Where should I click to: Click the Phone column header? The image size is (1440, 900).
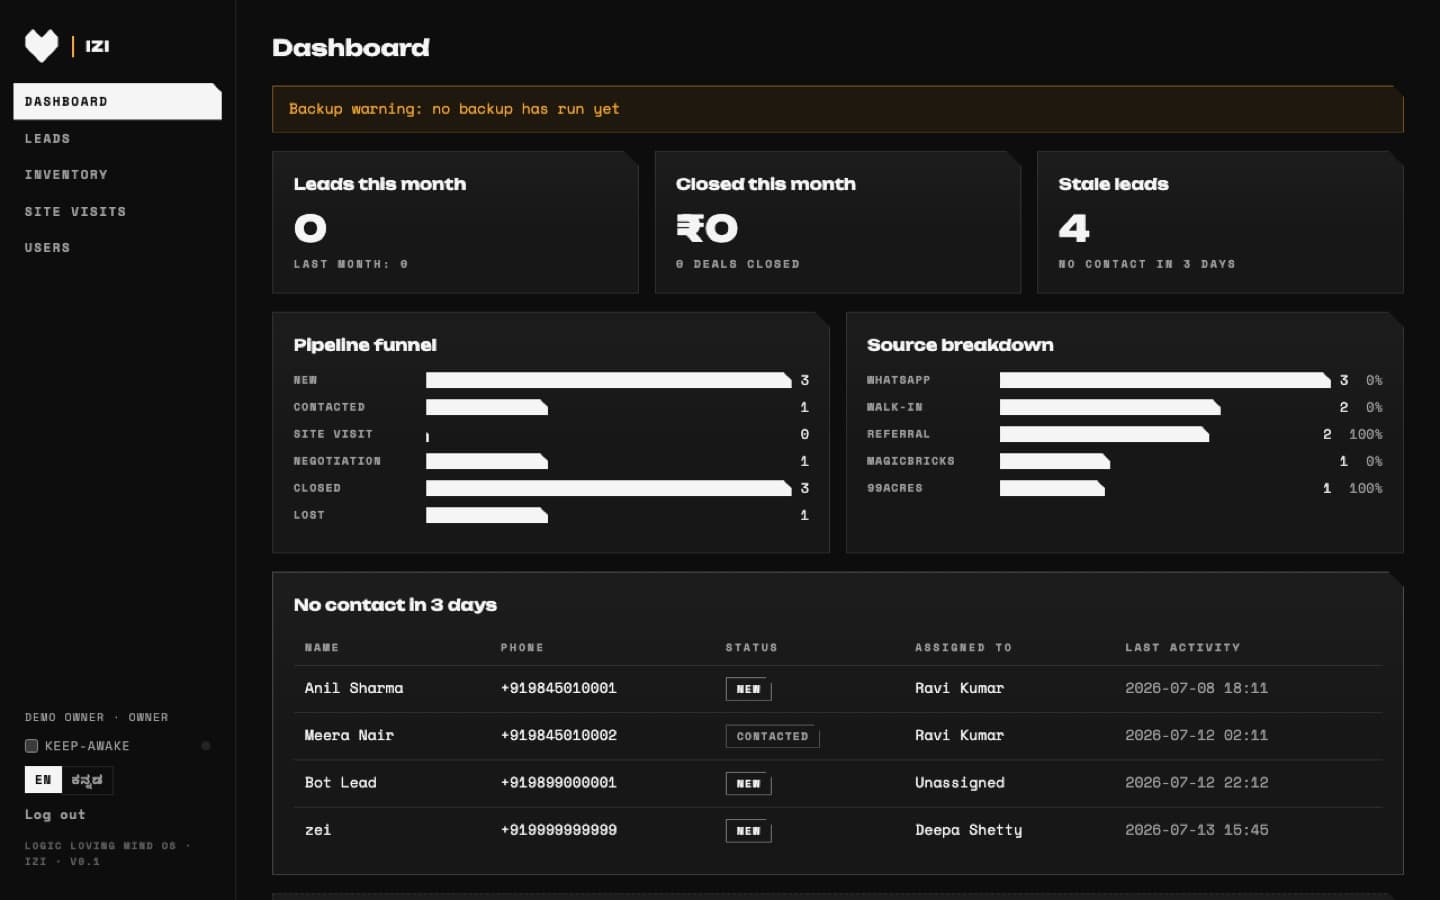pyautogui.click(x=522, y=647)
